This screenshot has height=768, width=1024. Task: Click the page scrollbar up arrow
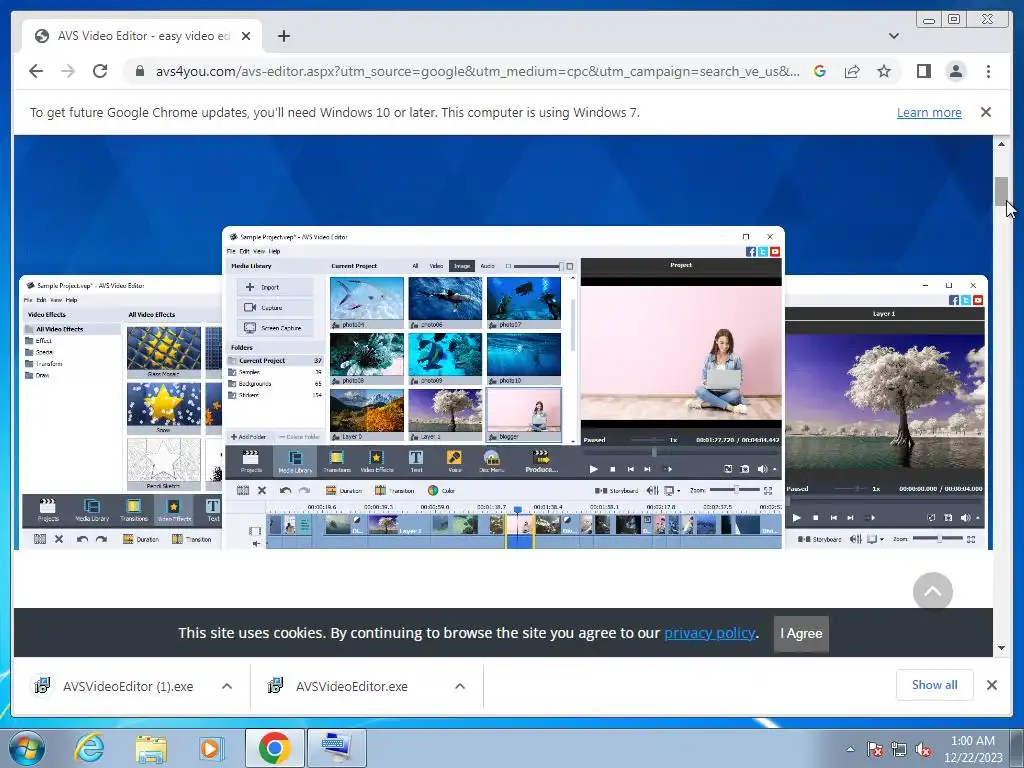tap(1001, 144)
